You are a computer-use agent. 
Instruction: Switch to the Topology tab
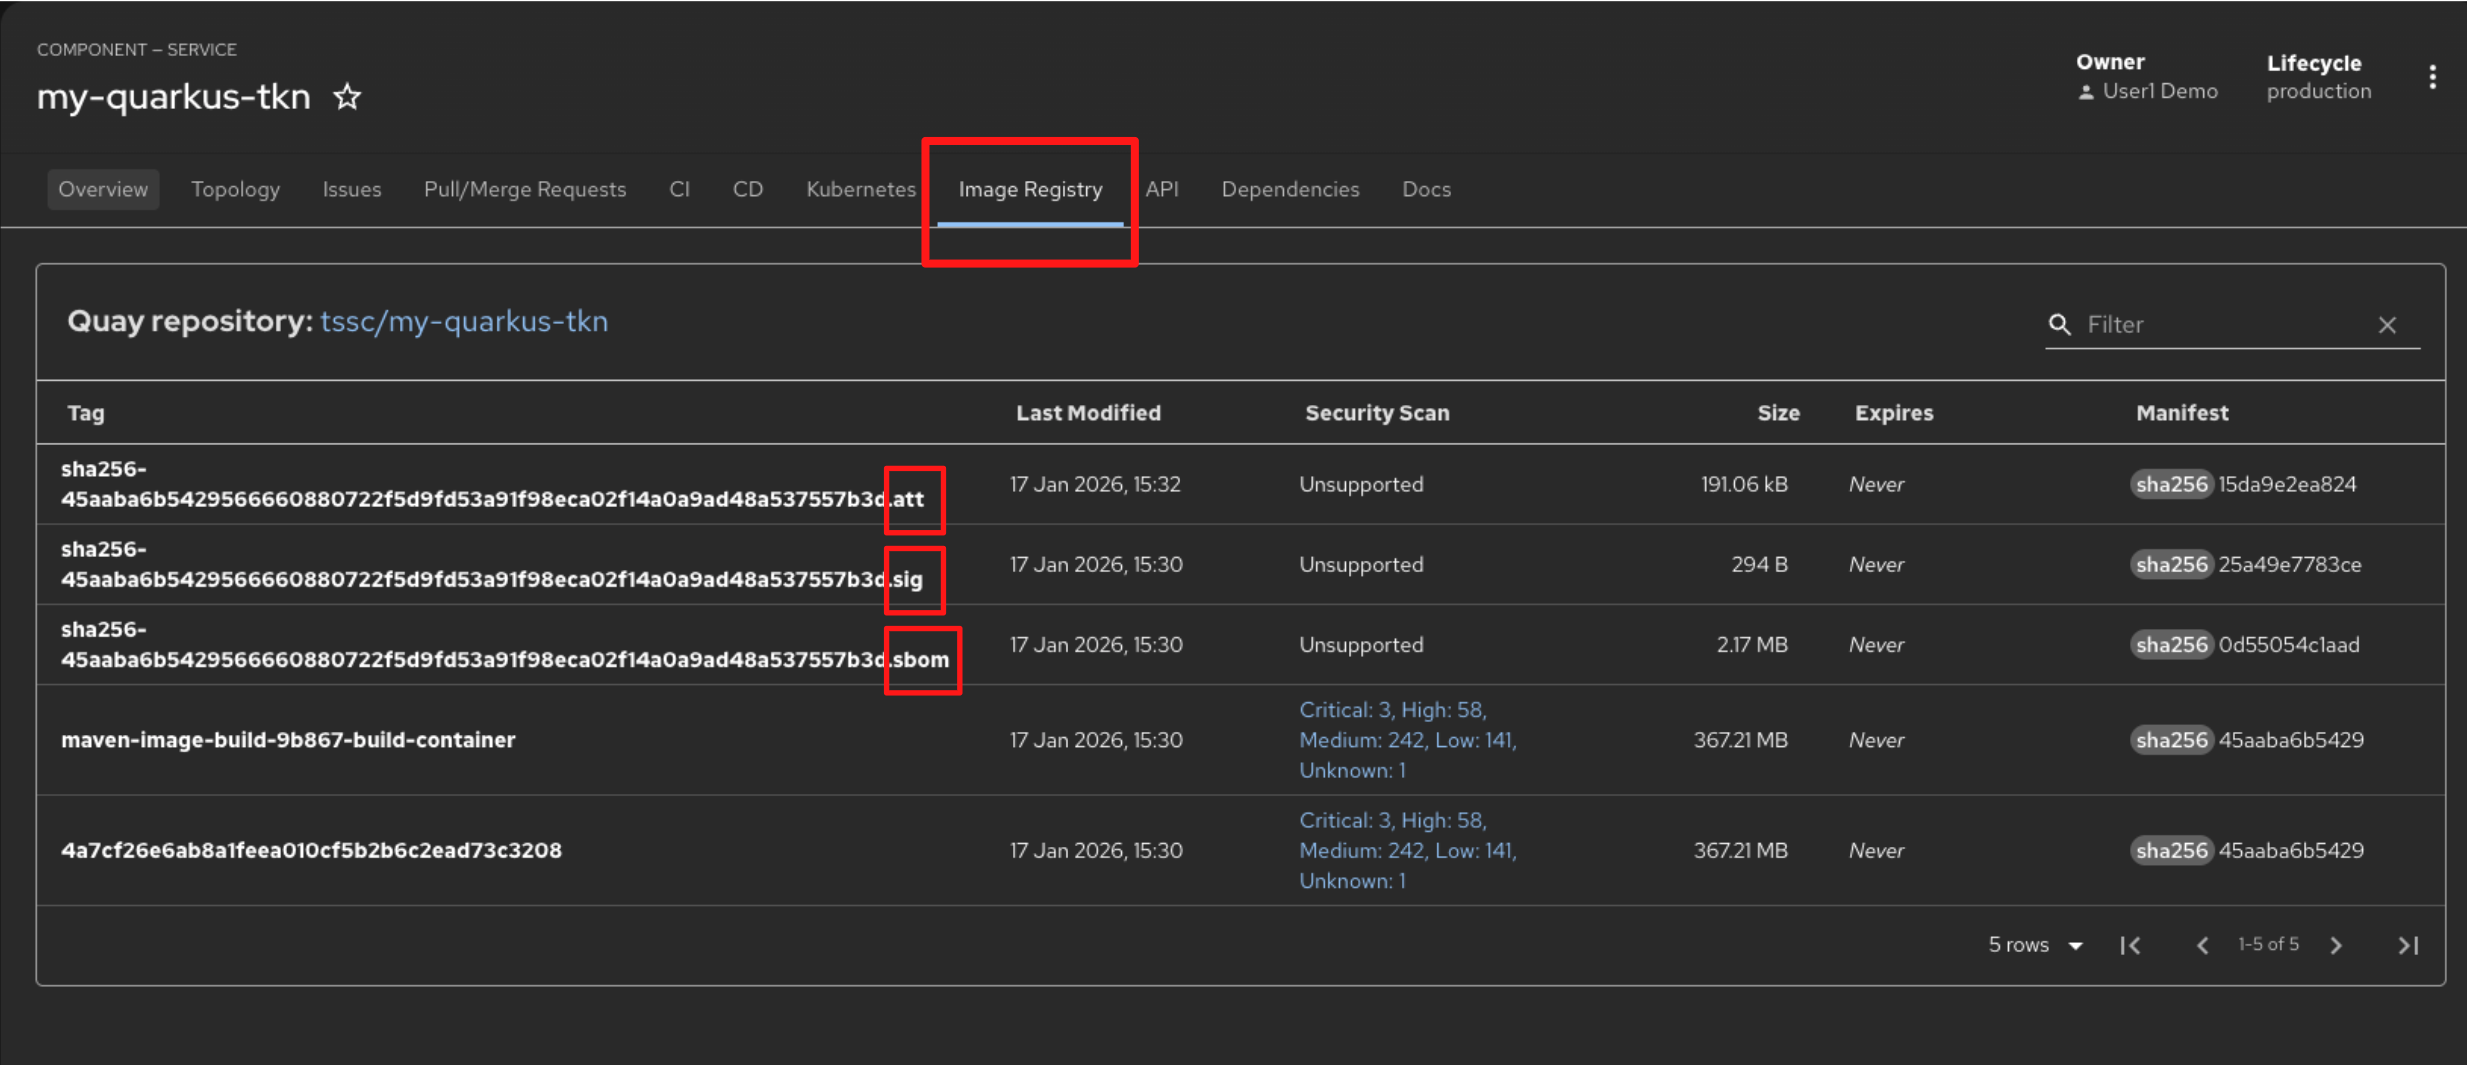point(235,189)
